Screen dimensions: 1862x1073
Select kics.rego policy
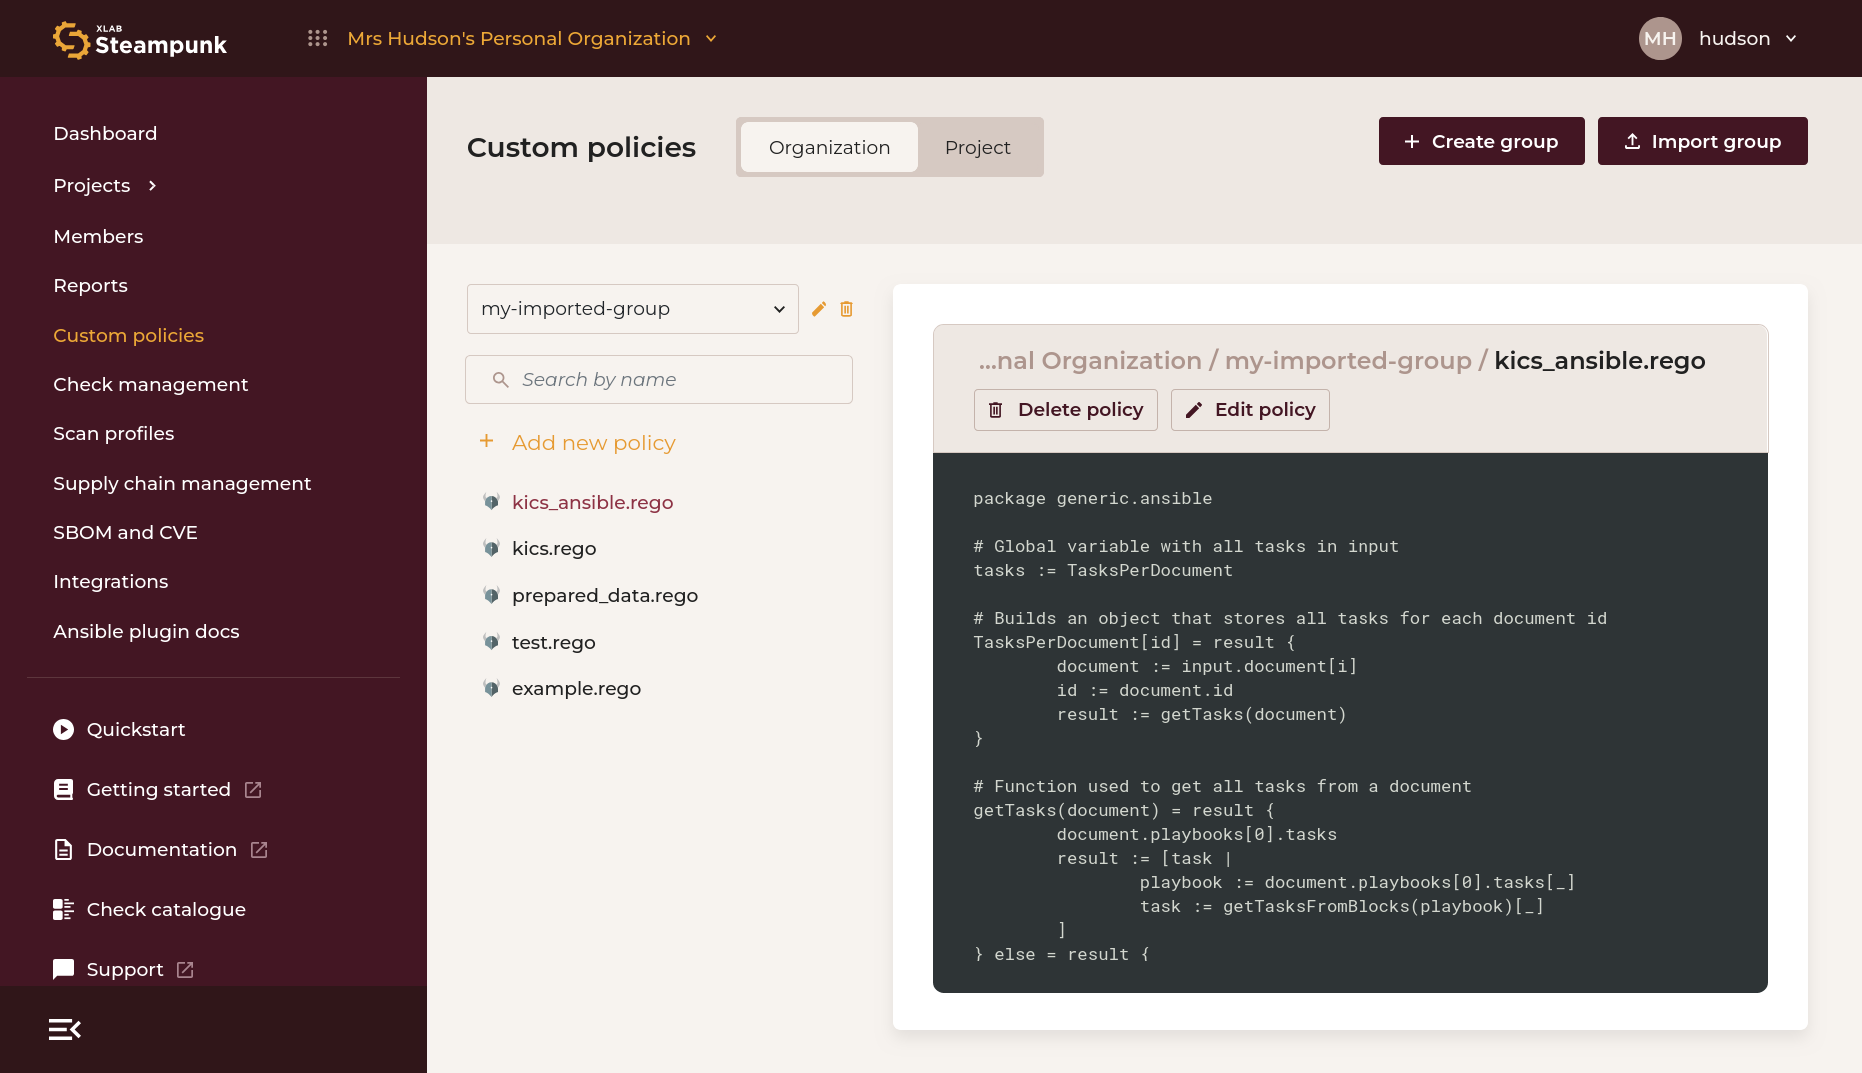554,549
